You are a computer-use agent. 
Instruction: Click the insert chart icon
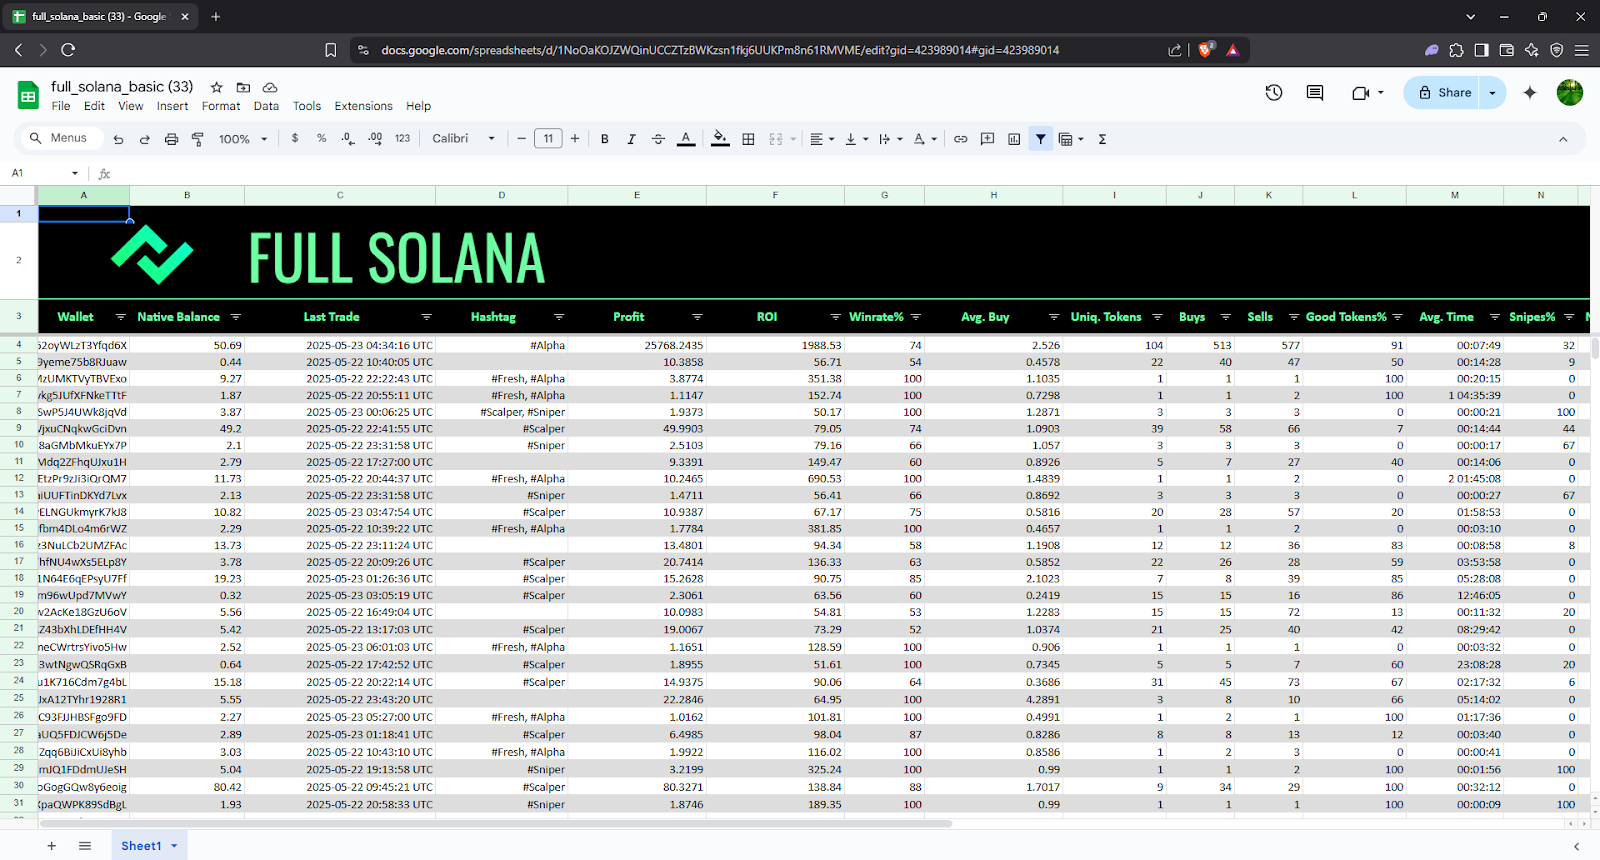(1014, 139)
